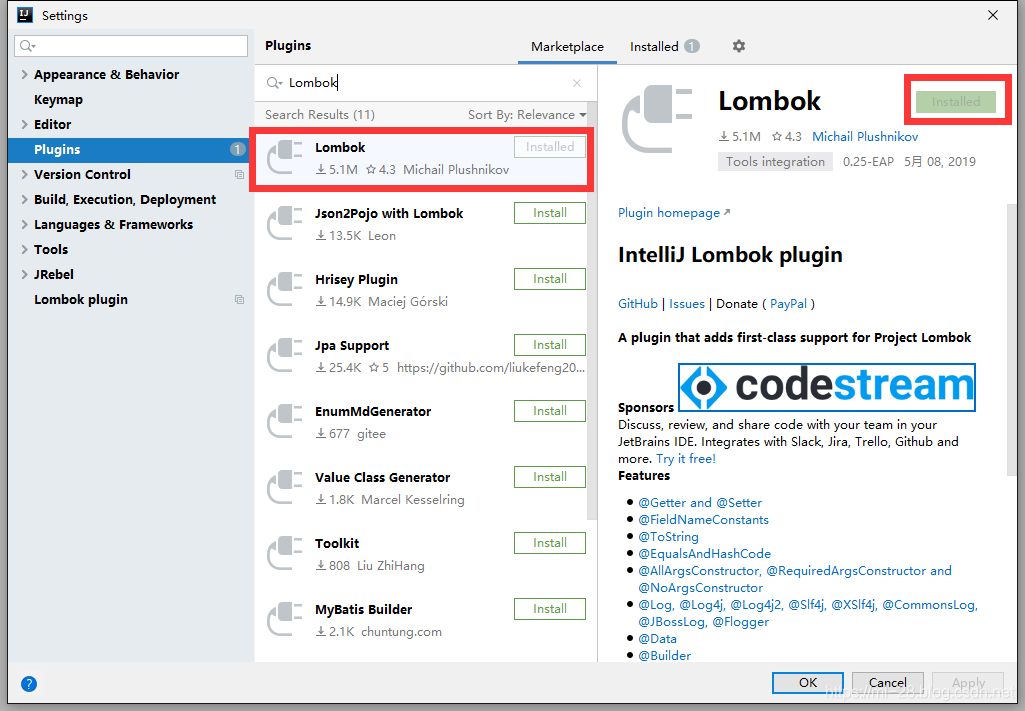Click the large Lombok logo in the detail pane
Viewport: 1025px width, 711px height.
tap(657, 119)
